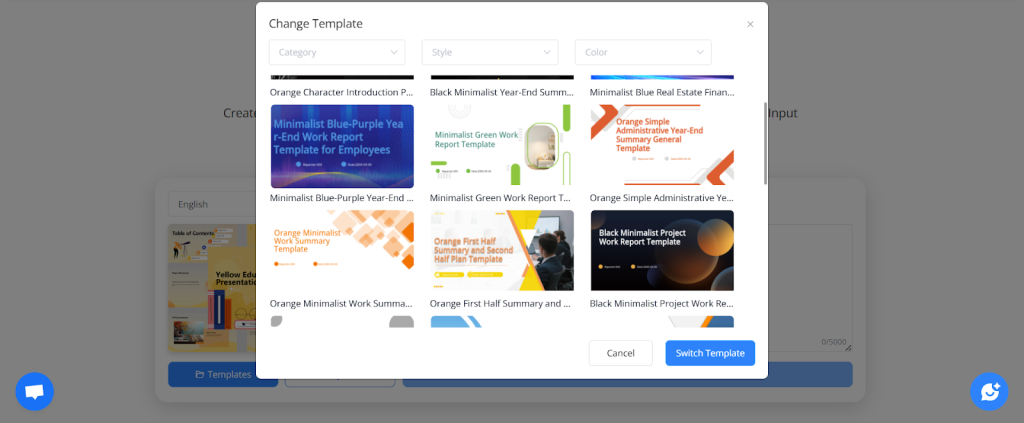Screen dimensions: 1024x423
Task: Select Black Minimalist Project Work Report thumbnail
Action: pyautogui.click(x=662, y=250)
